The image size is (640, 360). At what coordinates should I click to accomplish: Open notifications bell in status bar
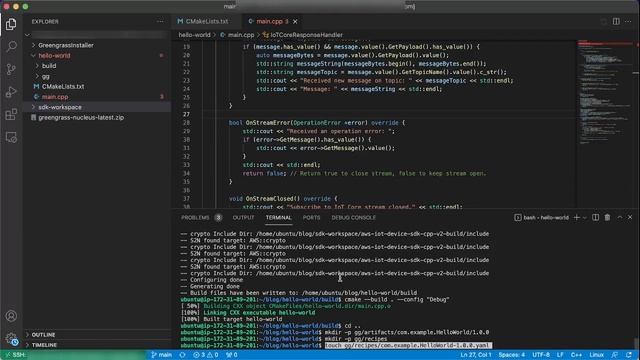click(x=629, y=355)
